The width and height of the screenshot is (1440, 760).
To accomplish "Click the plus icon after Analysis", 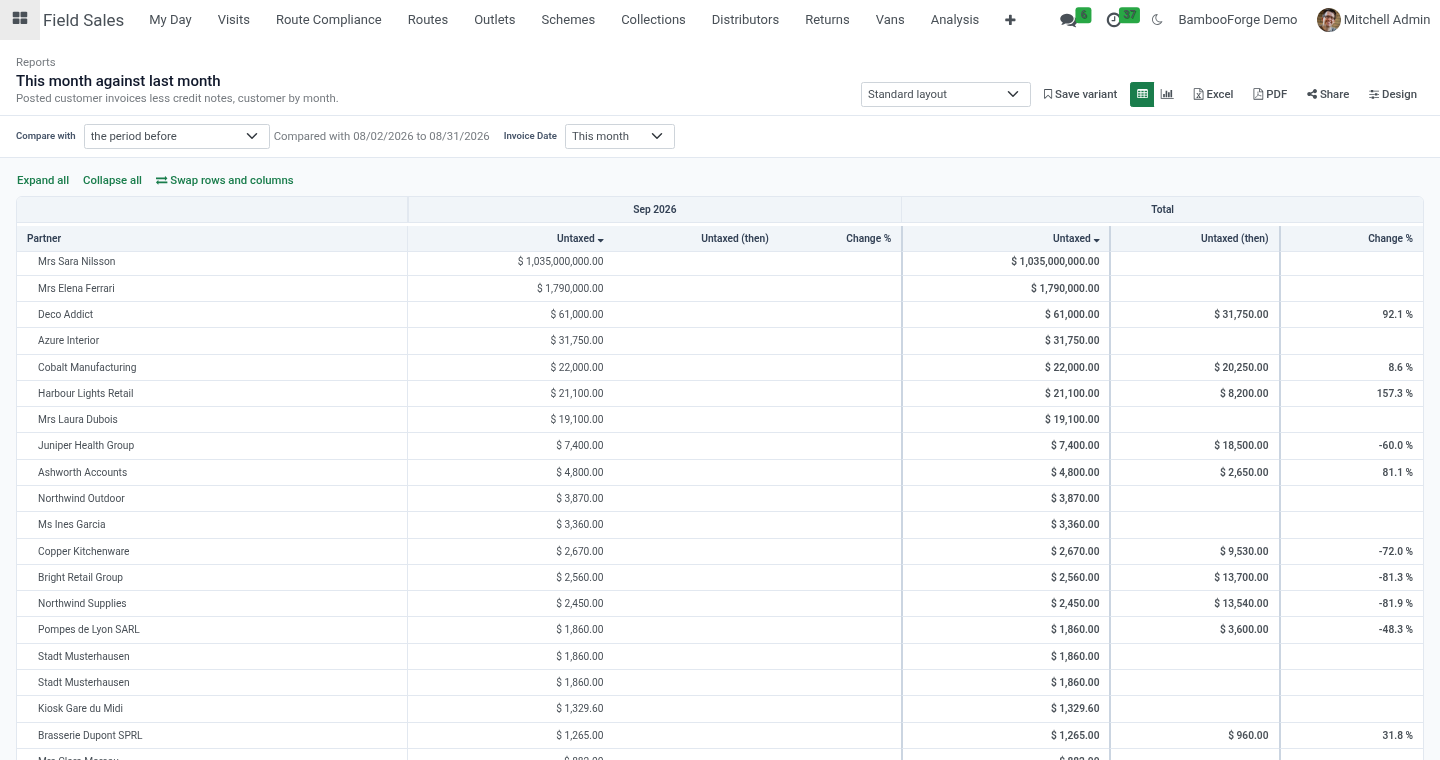I will click(1010, 20).
